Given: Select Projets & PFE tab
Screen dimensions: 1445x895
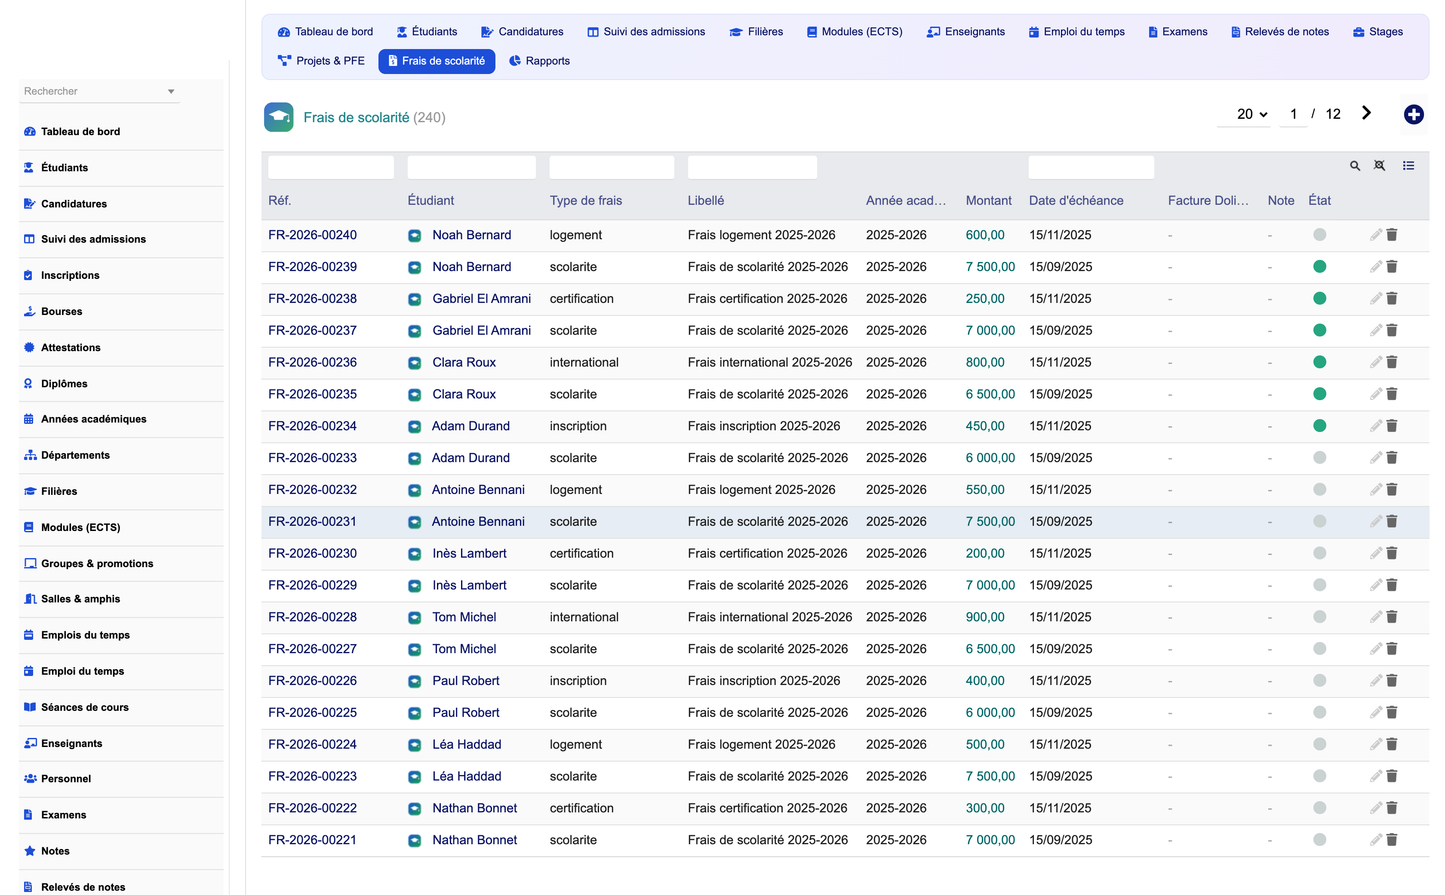Looking at the screenshot, I should click(x=321, y=61).
